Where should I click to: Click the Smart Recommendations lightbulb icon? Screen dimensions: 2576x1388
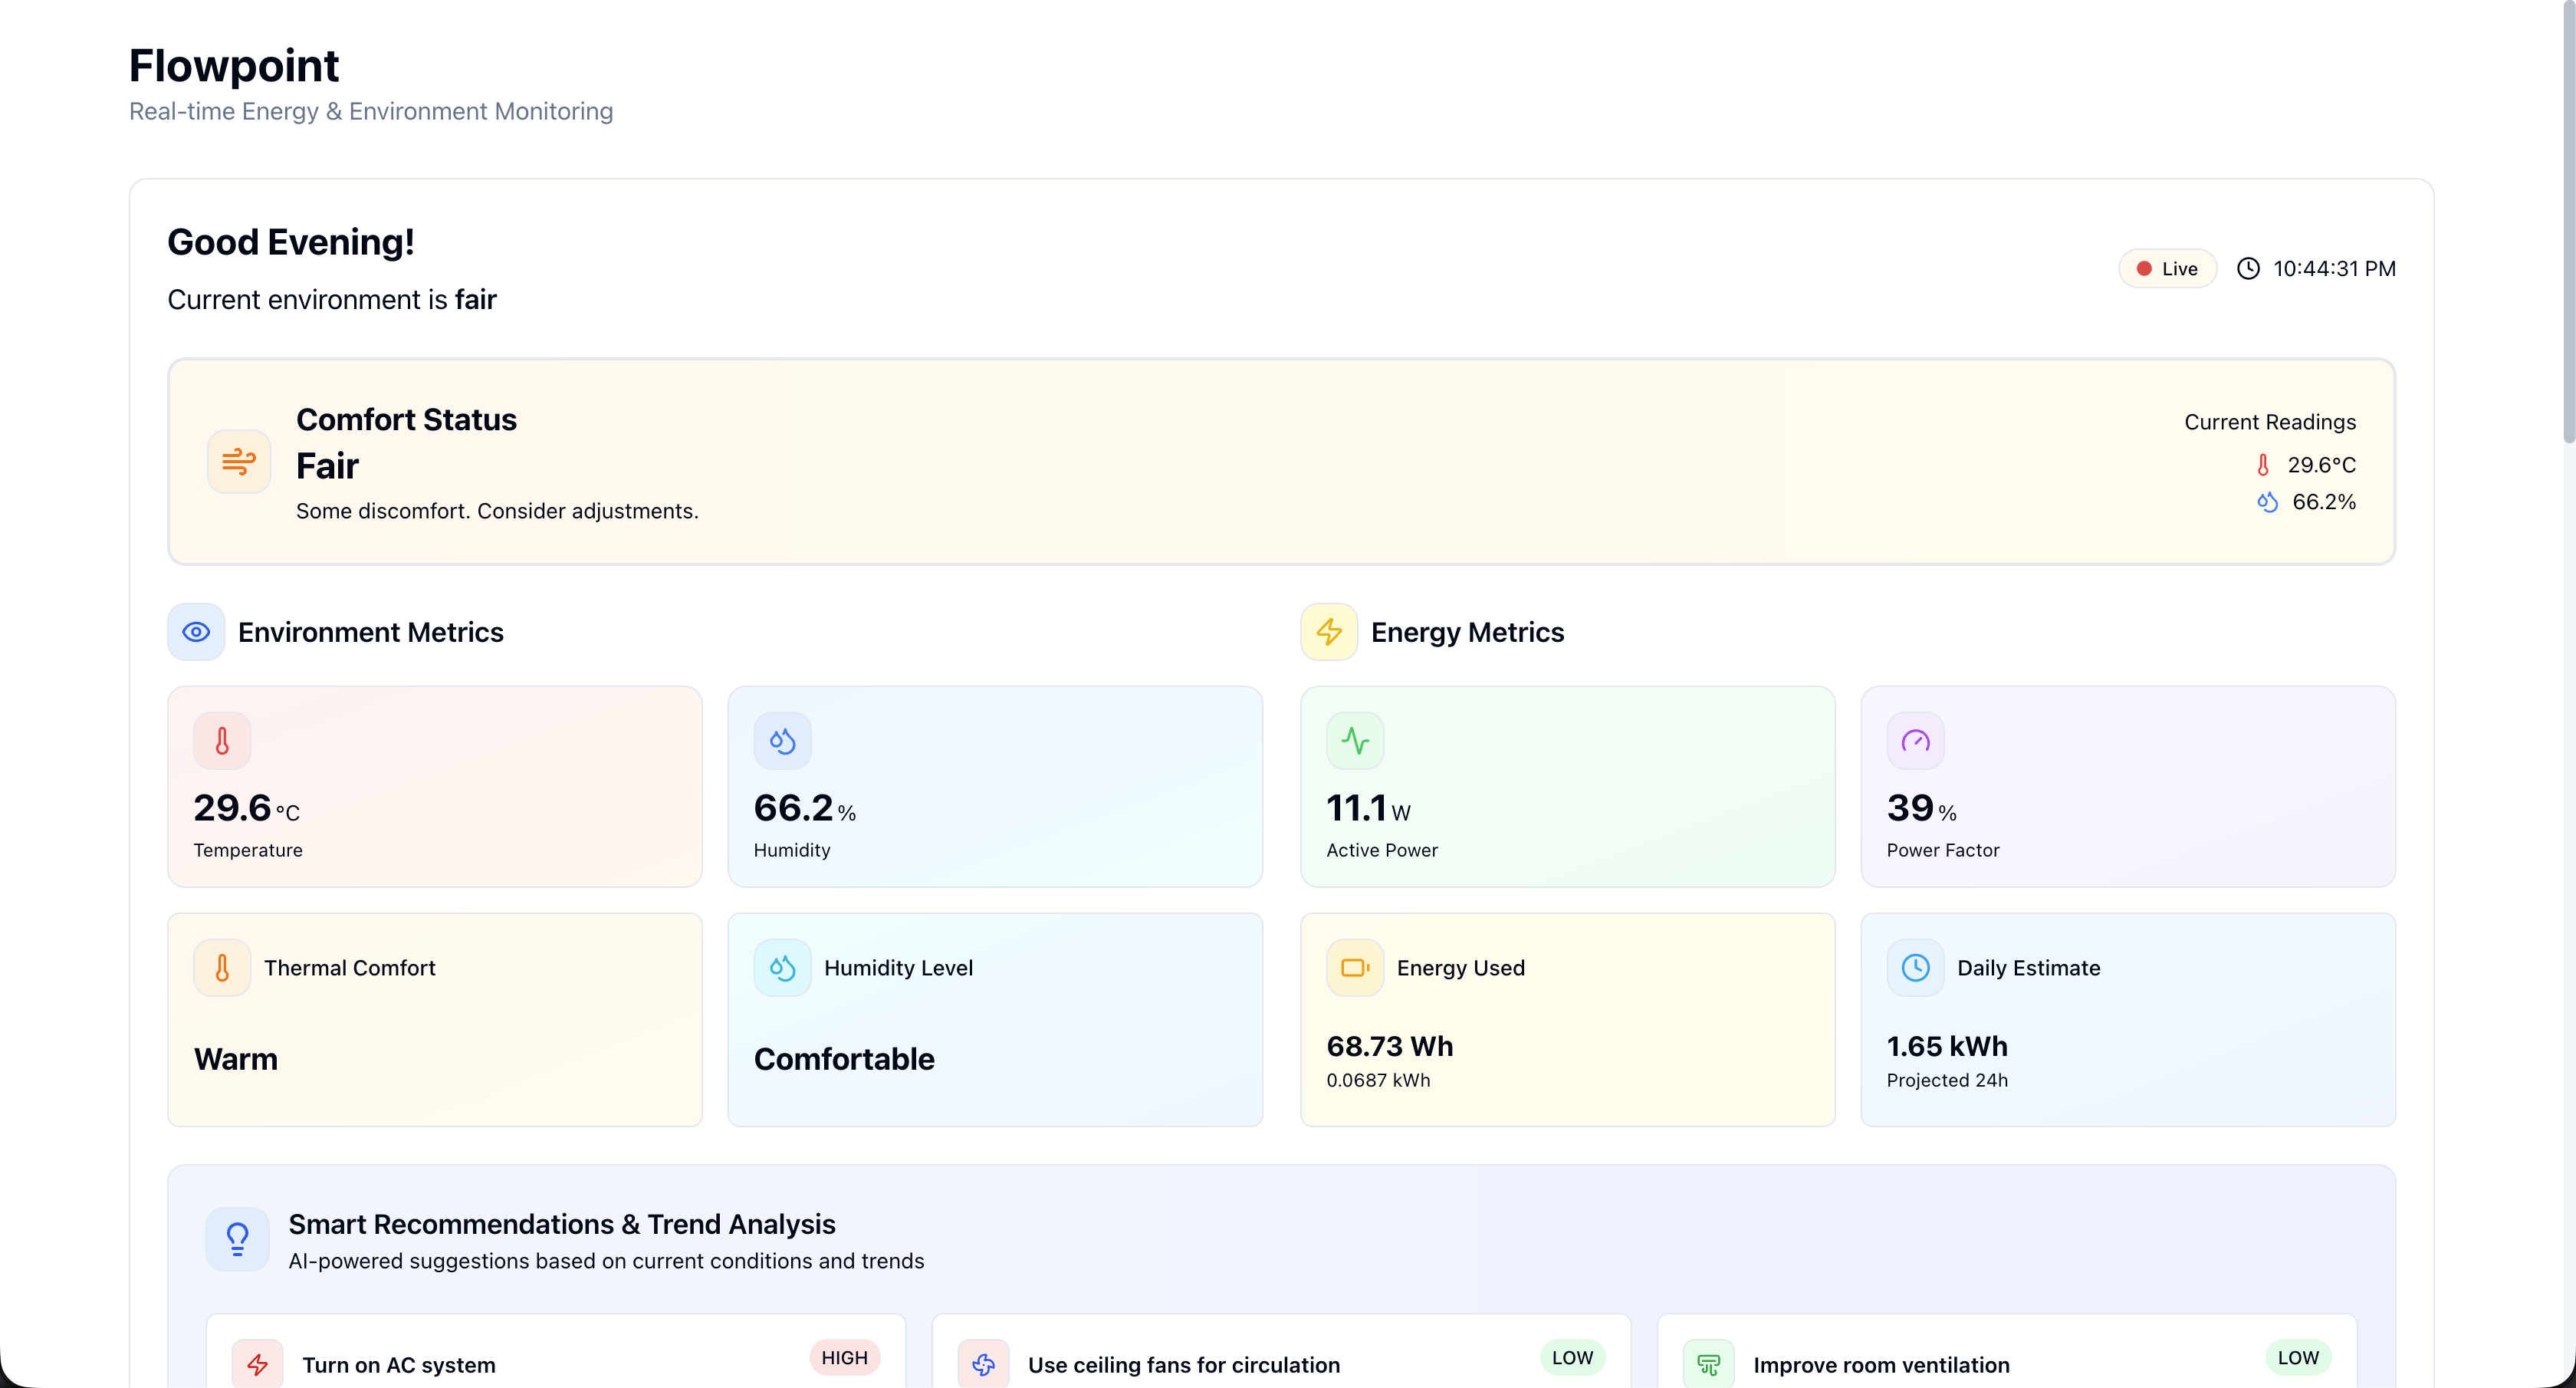click(237, 1240)
